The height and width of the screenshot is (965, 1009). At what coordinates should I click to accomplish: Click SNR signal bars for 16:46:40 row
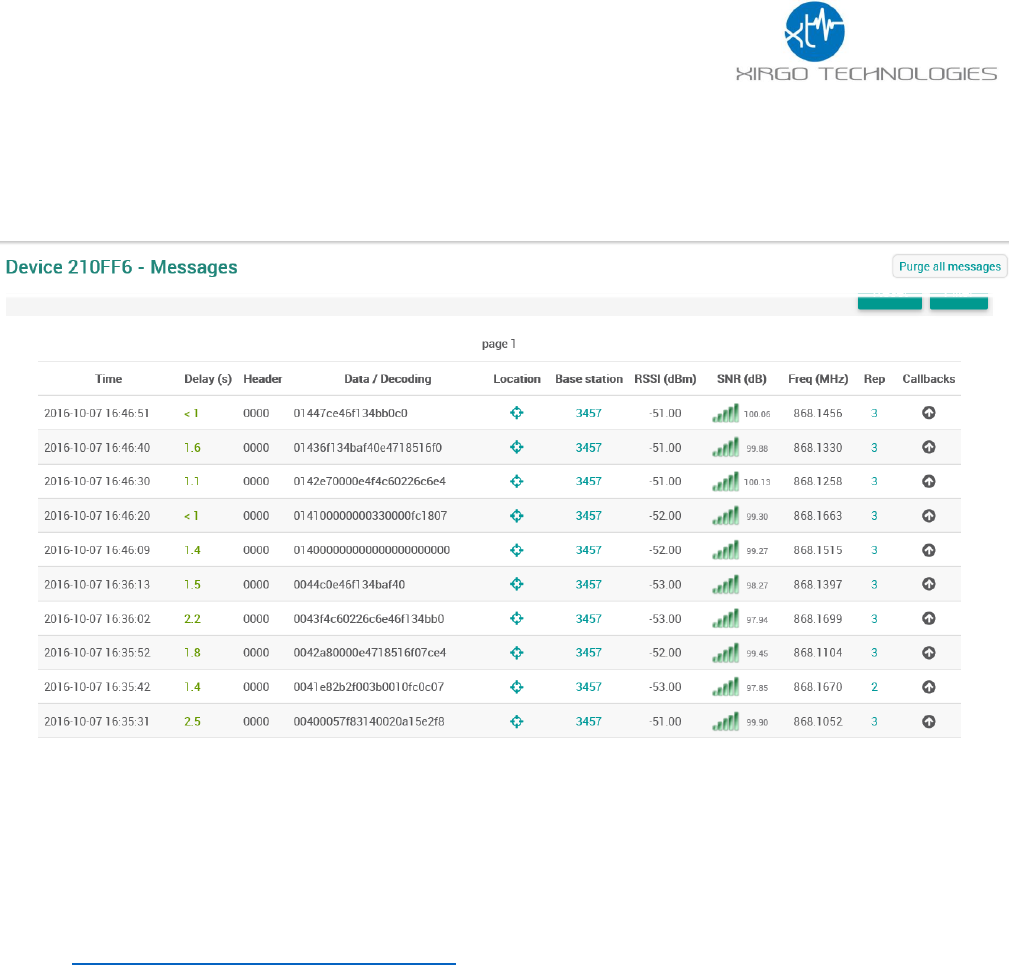(725, 448)
